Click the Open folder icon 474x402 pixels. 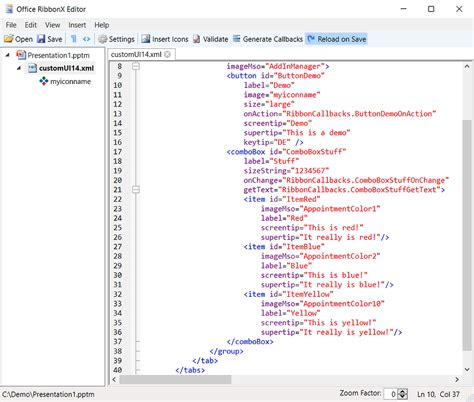[x=8, y=39]
